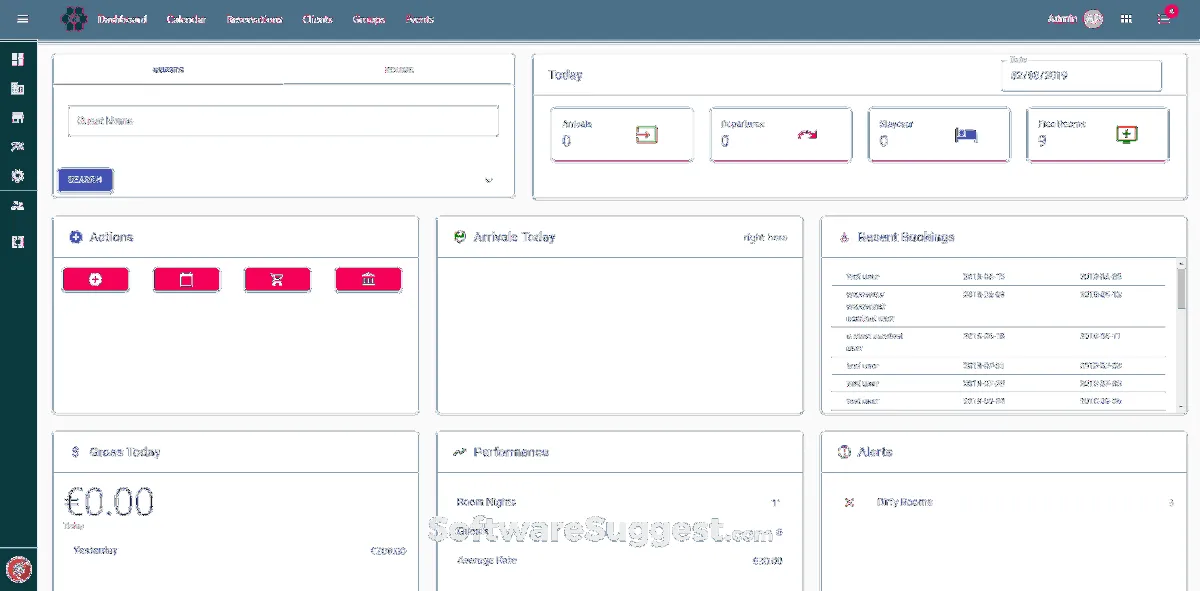Open the Events menu item
This screenshot has width=1200, height=591.
coord(420,19)
